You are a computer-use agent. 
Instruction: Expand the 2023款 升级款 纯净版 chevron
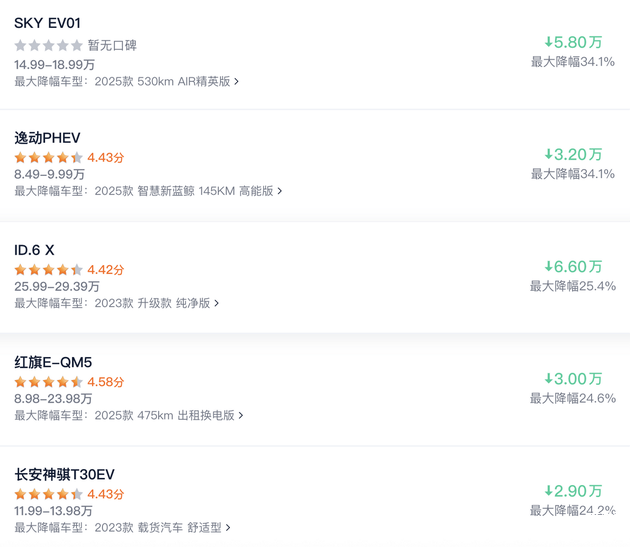(x=217, y=303)
